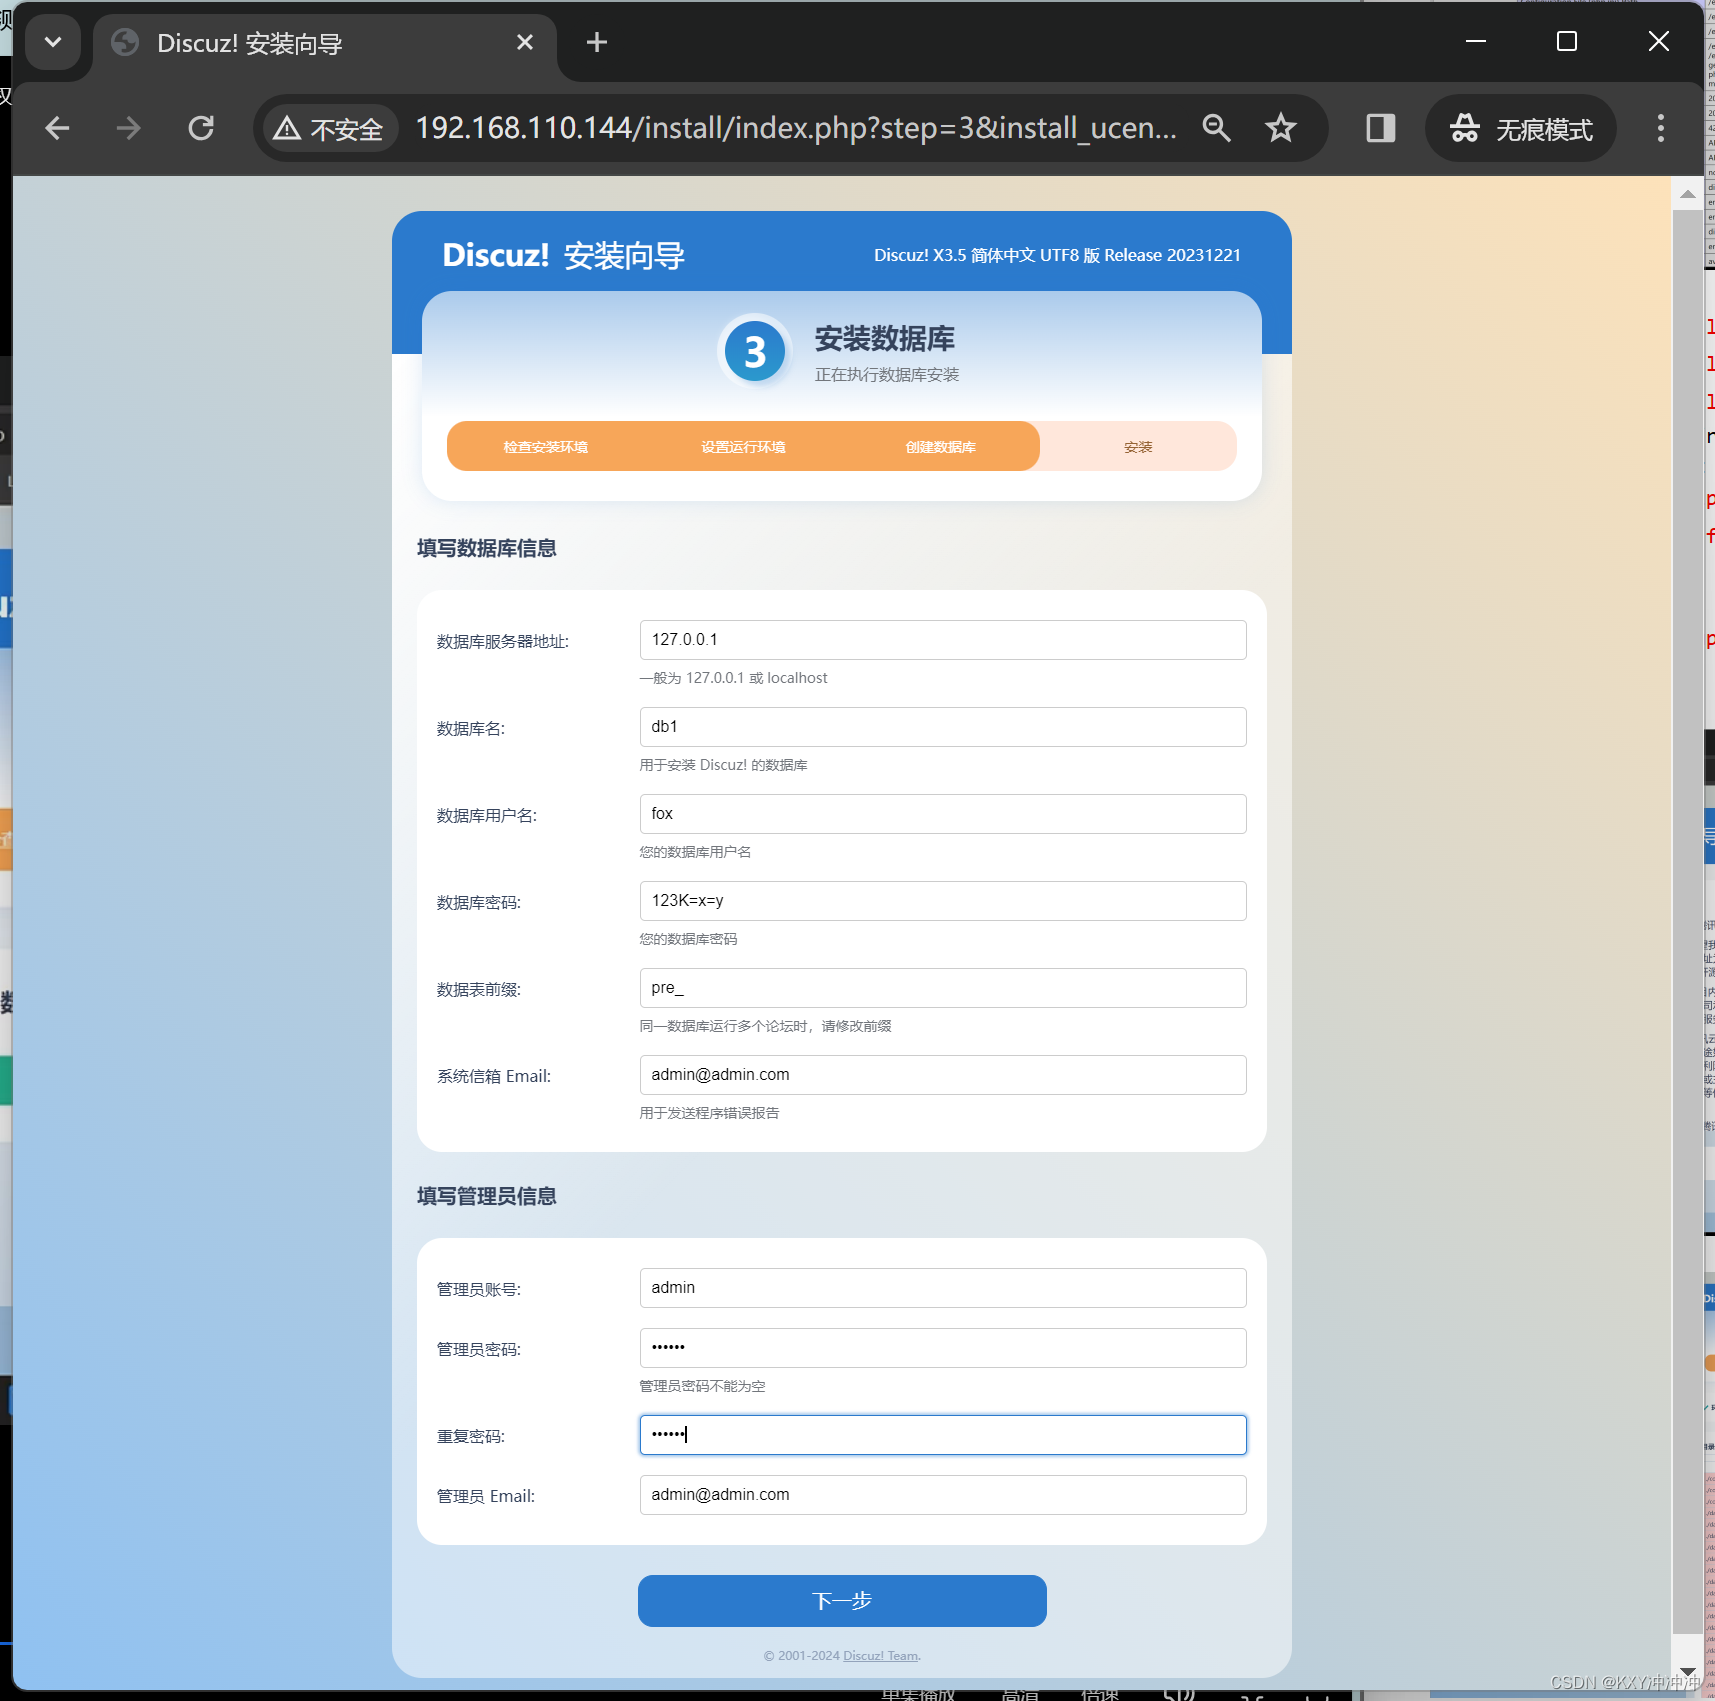Open the tab search dropdown arrow
1715x1701 pixels.
[x=53, y=42]
